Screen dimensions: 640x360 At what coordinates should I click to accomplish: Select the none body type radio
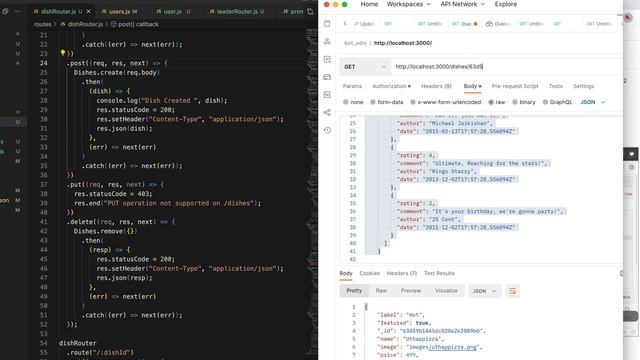pyautogui.click(x=346, y=102)
